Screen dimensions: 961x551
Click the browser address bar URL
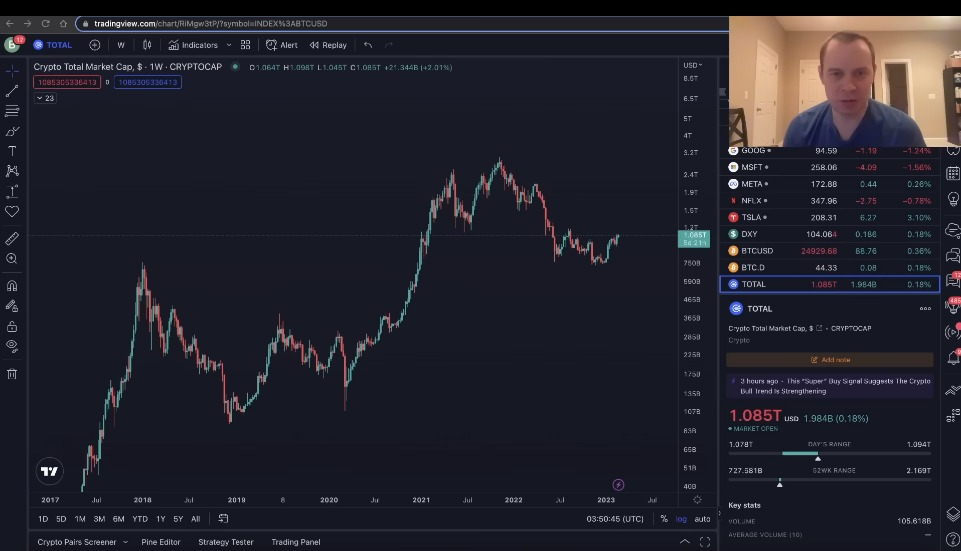(211, 23)
